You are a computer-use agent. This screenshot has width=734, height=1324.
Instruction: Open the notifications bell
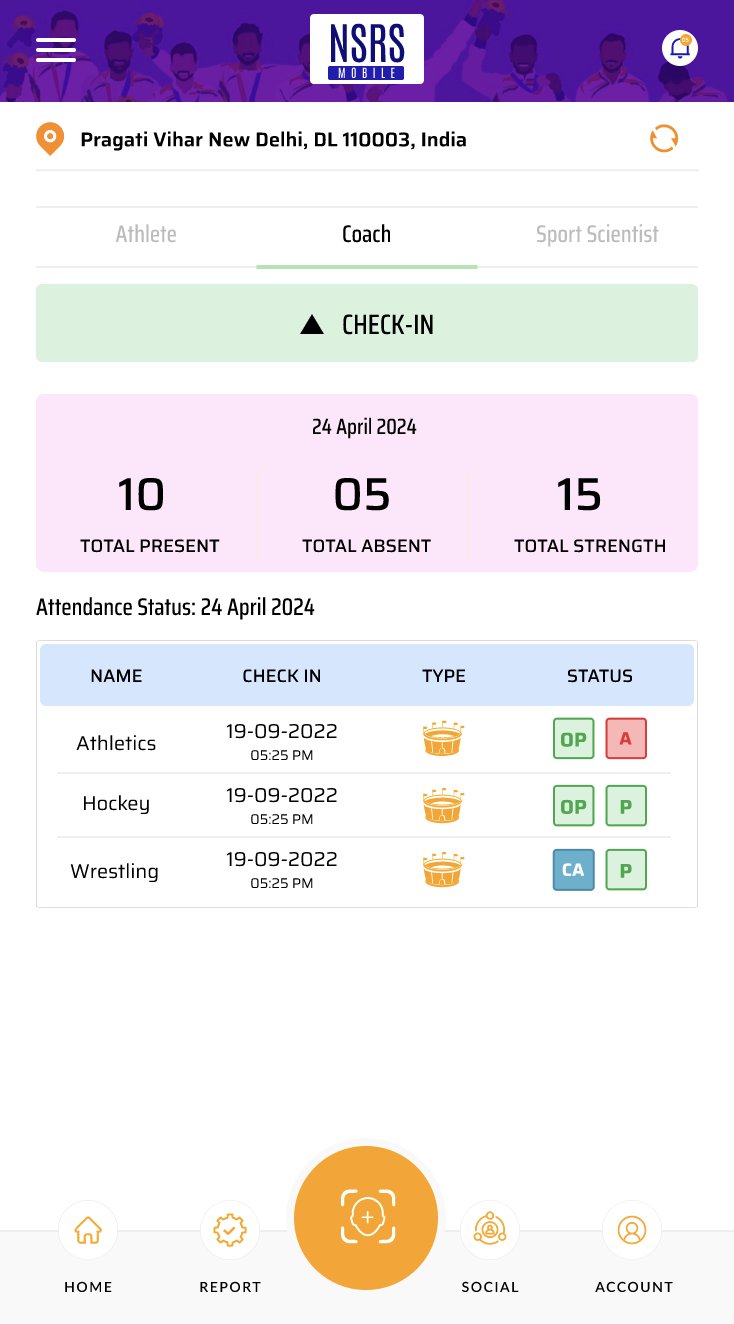click(680, 48)
